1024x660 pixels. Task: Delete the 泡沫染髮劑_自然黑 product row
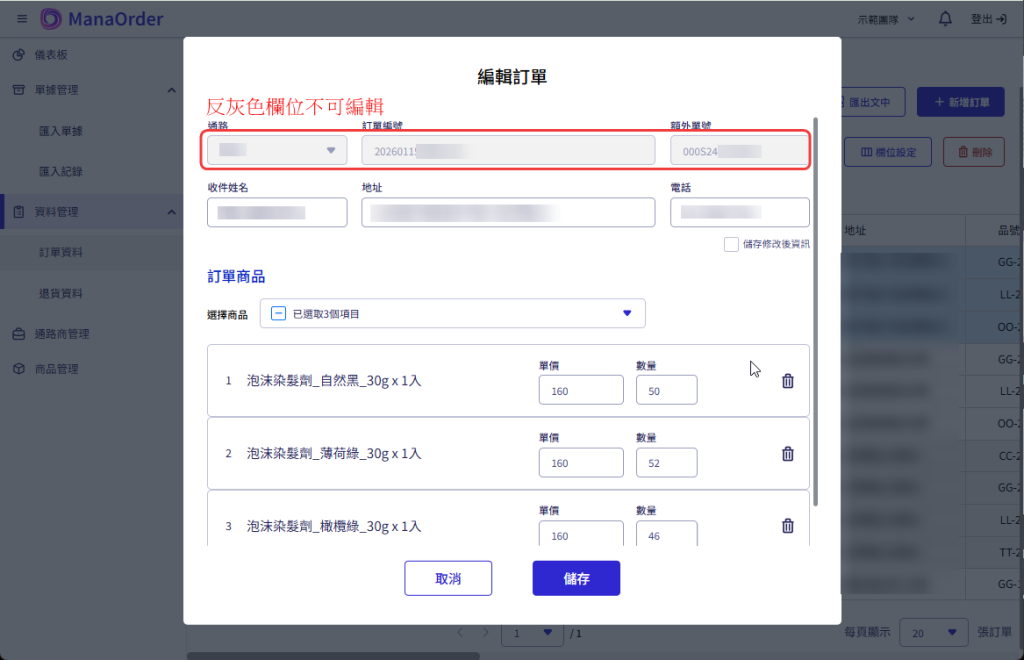coord(787,381)
